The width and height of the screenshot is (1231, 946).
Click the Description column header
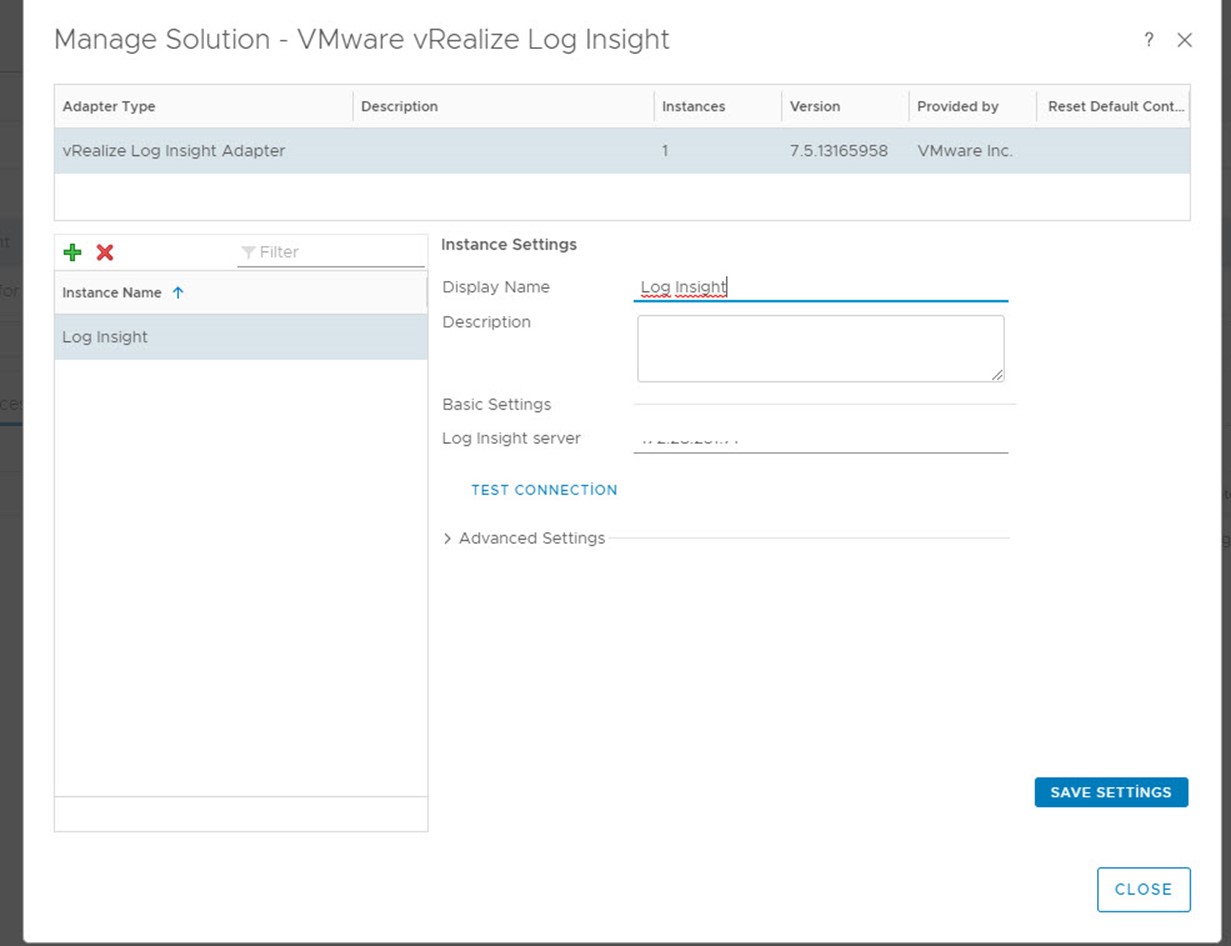click(504, 106)
